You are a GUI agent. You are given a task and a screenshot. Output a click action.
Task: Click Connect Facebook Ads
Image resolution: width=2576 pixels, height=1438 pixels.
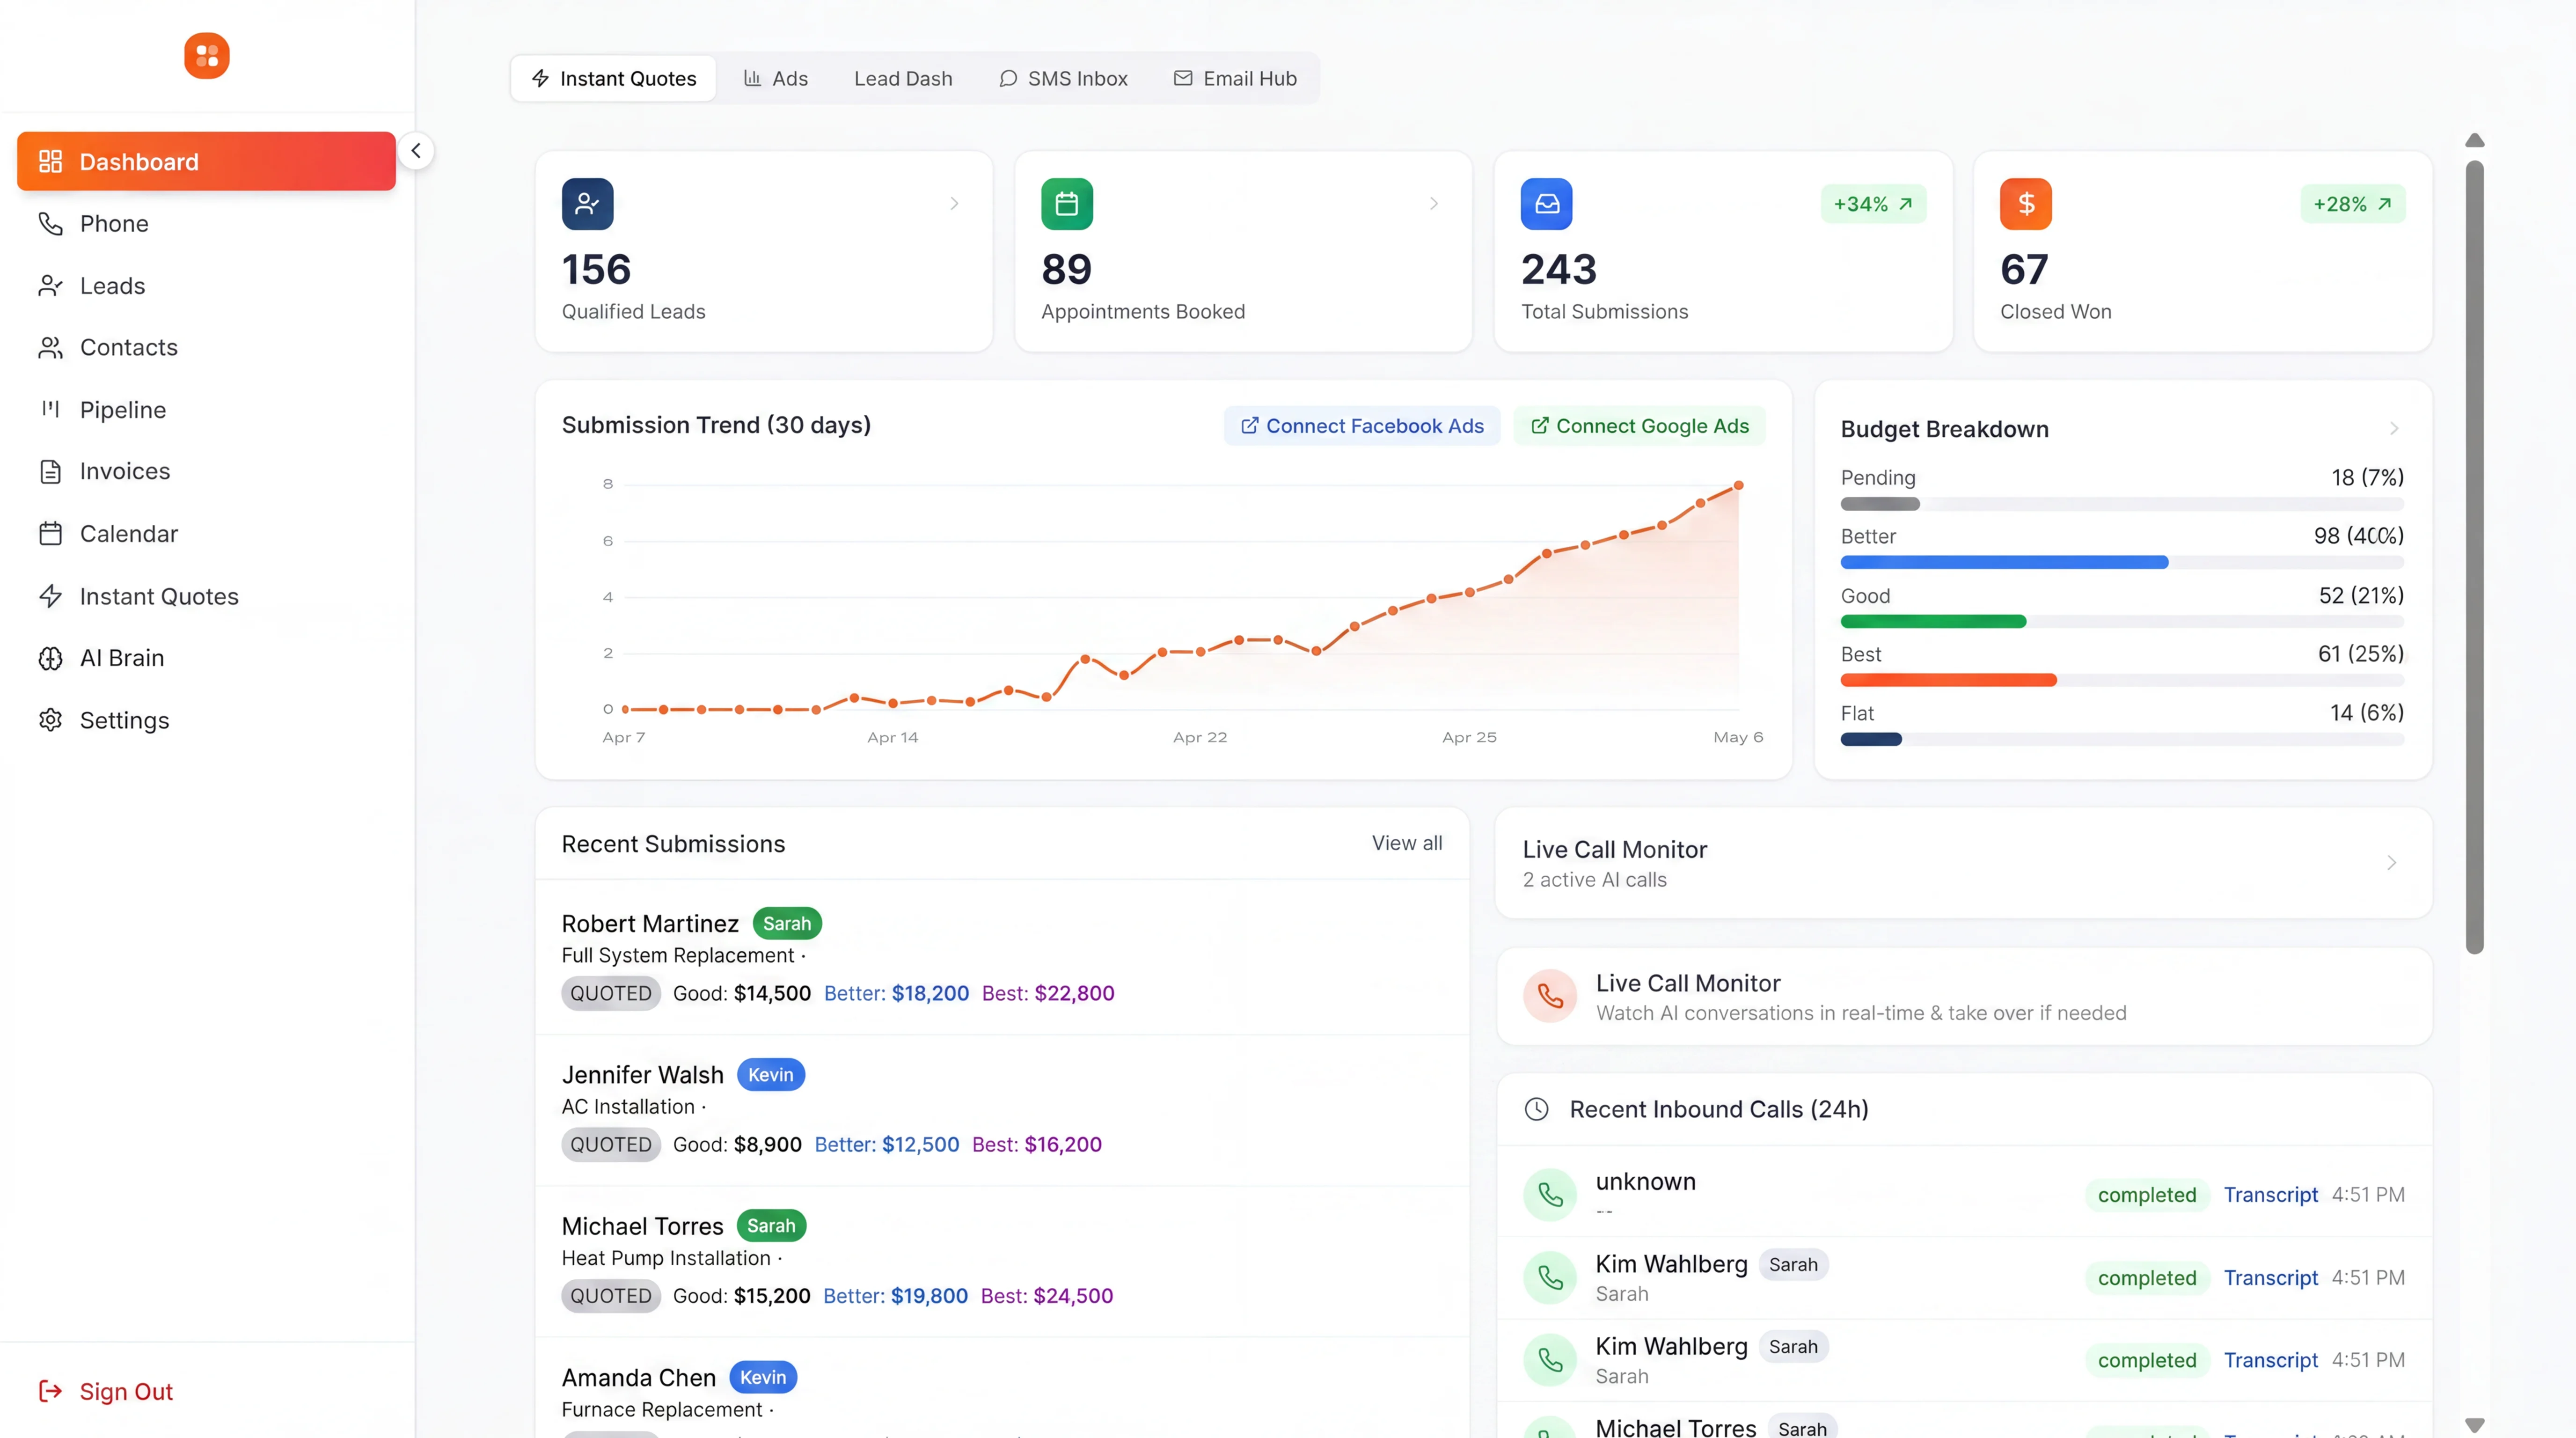(1362, 426)
